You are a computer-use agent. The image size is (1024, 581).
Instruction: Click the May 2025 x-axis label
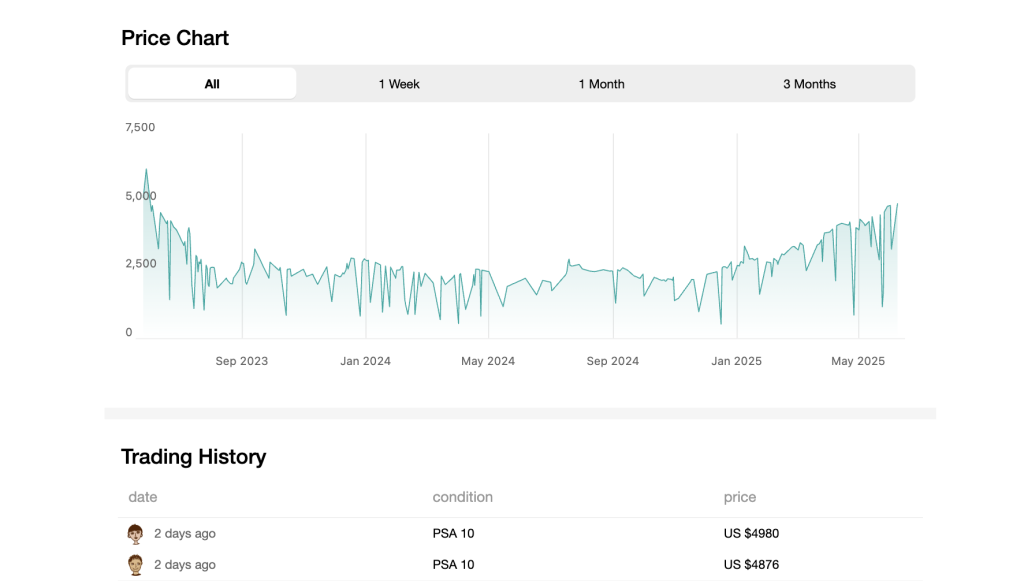click(x=858, y=361)
